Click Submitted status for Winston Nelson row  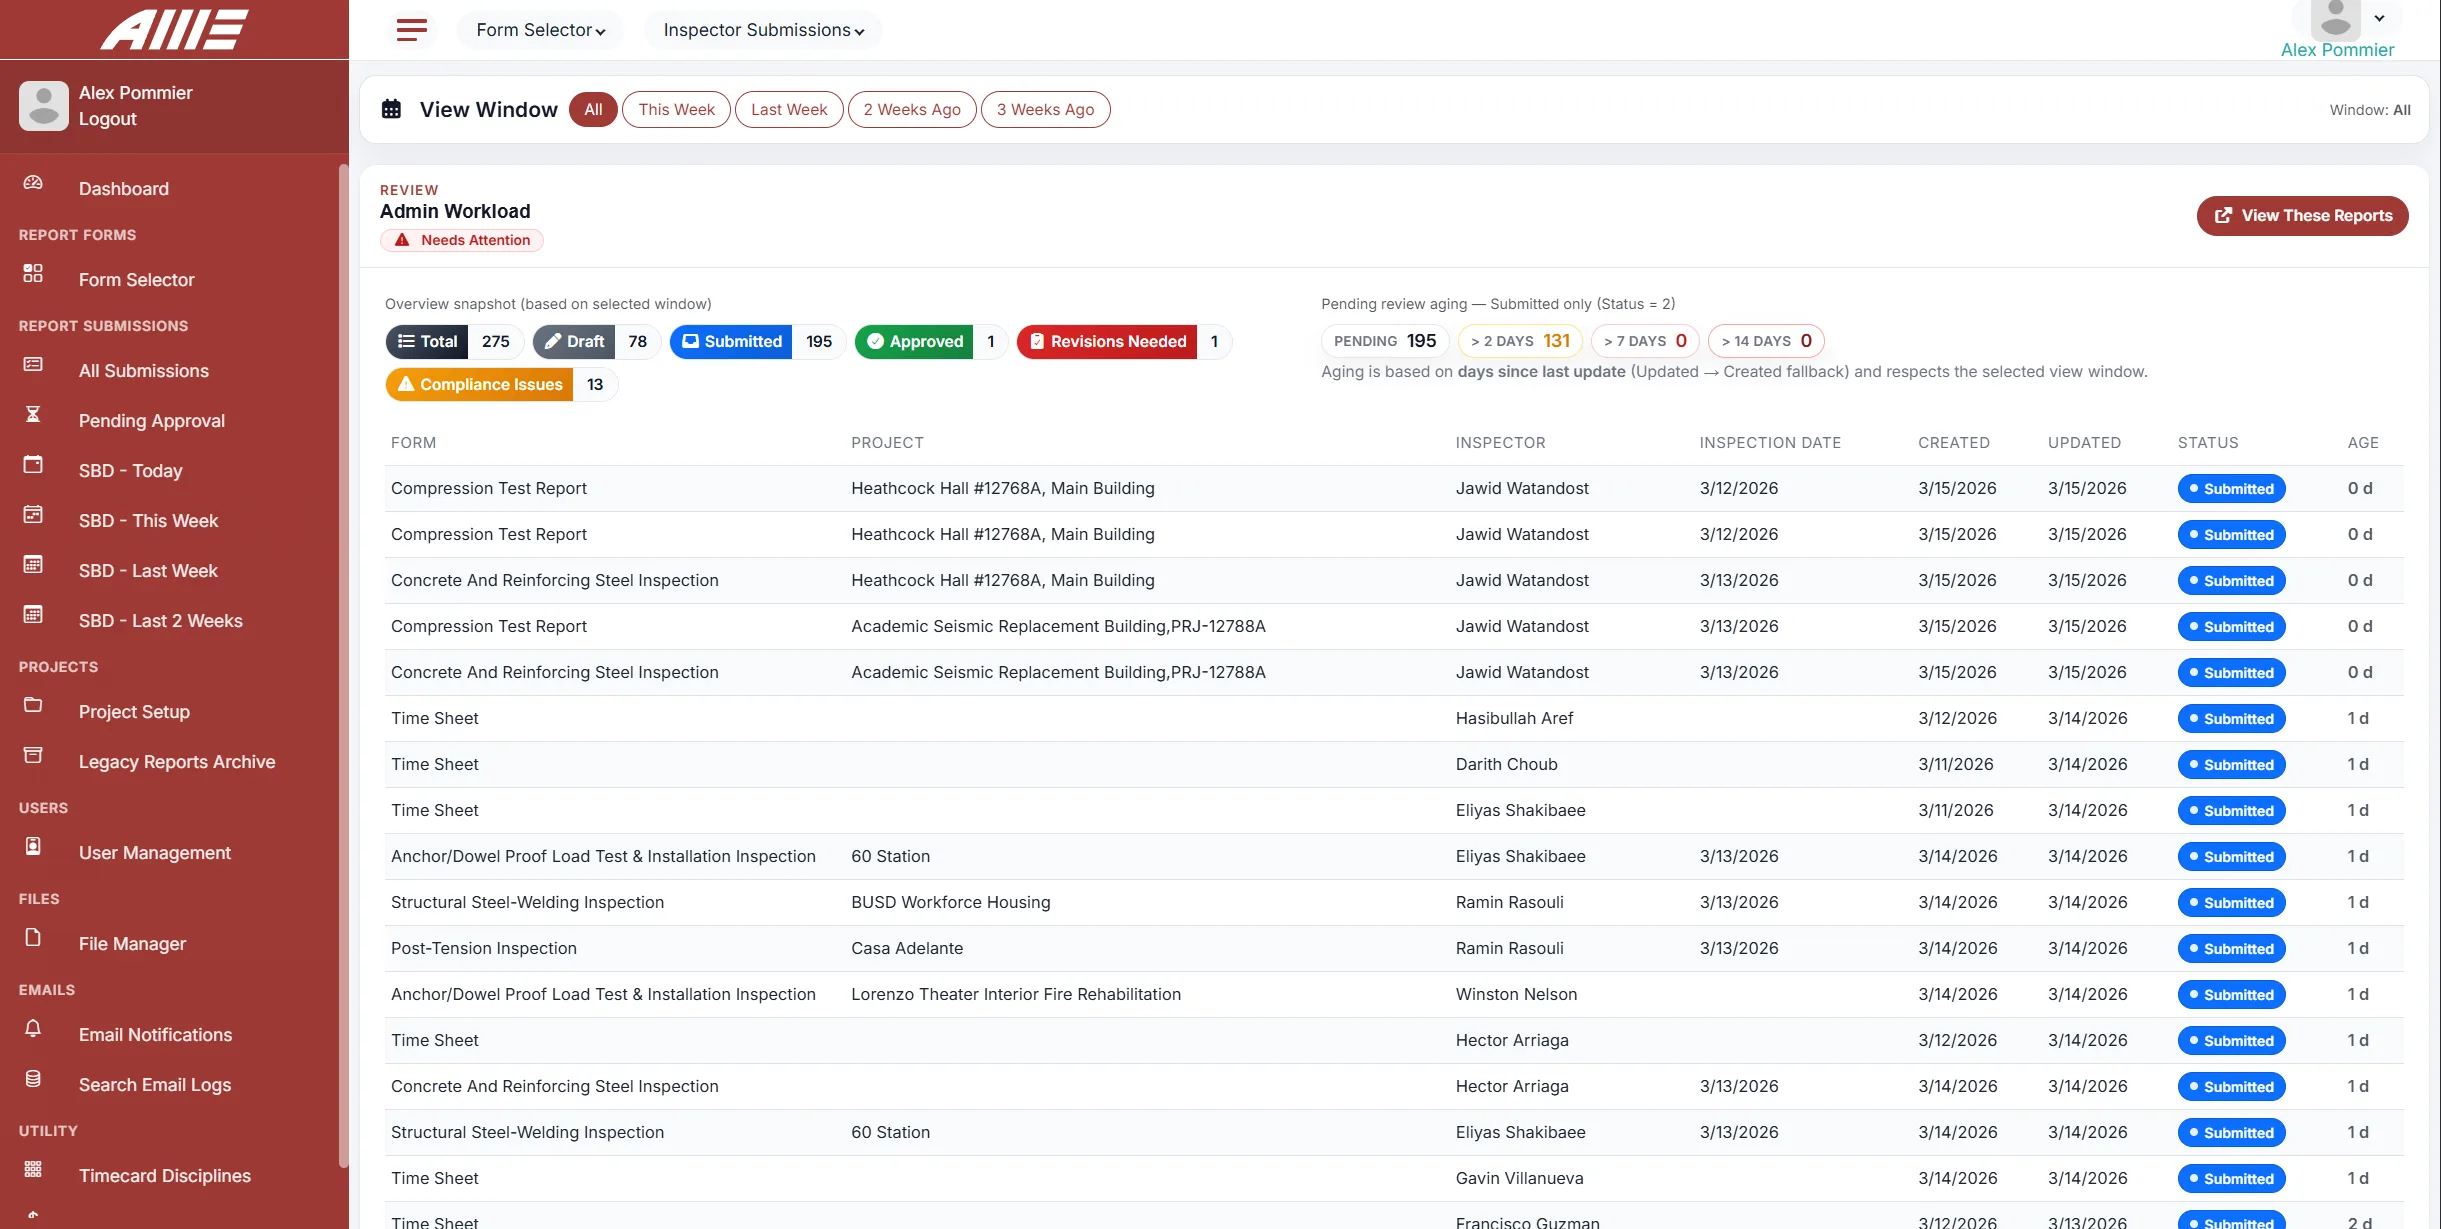point(2231,995)
